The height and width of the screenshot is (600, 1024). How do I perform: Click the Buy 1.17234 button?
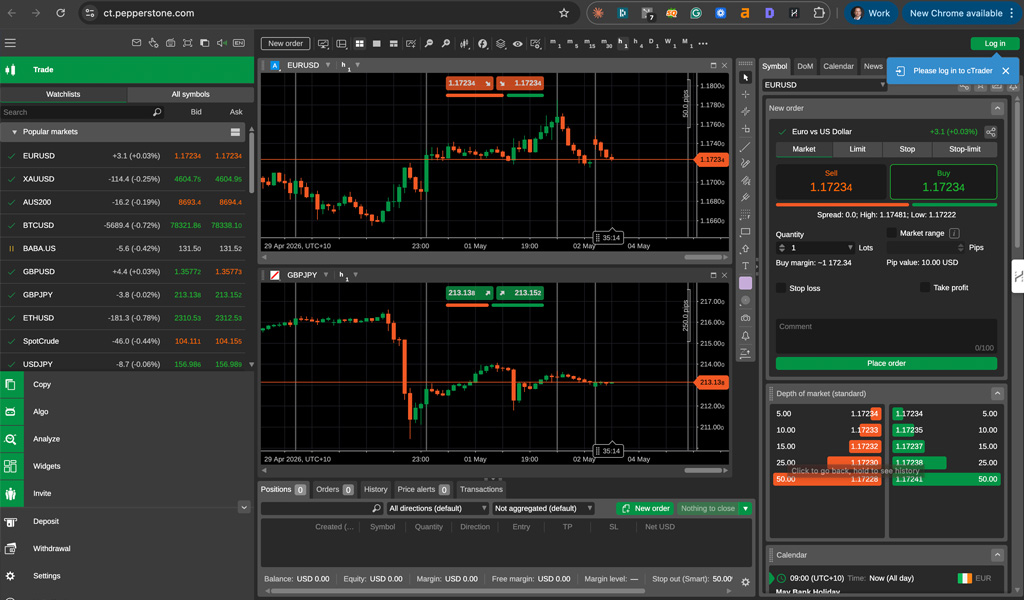pyautogui.click(x=943, y=182)
